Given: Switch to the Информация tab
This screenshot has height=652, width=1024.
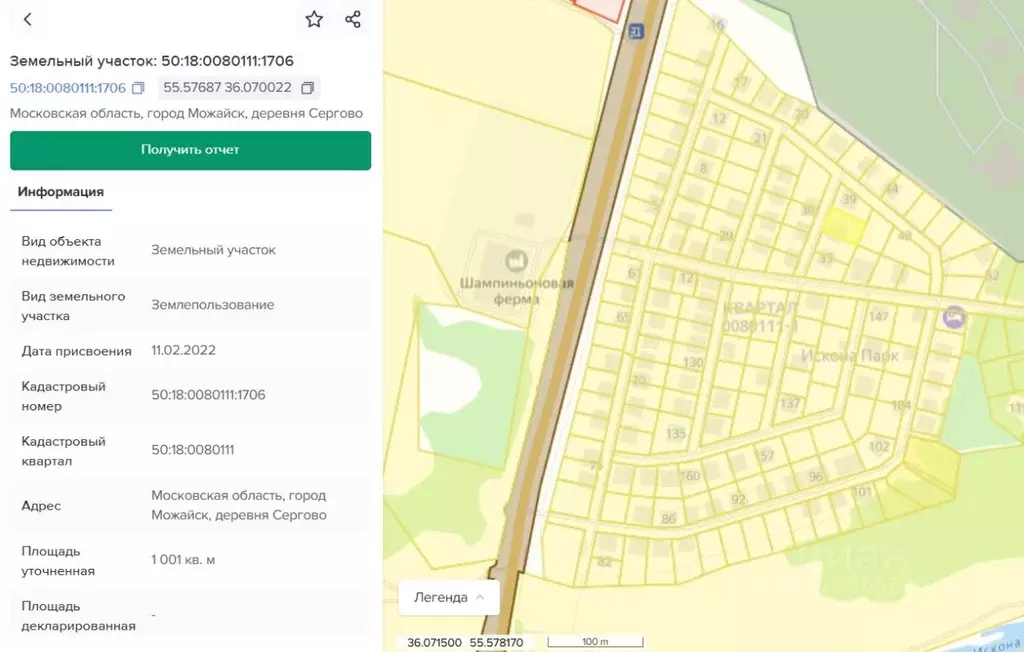Looking at the screenshot, I should 61,192.
